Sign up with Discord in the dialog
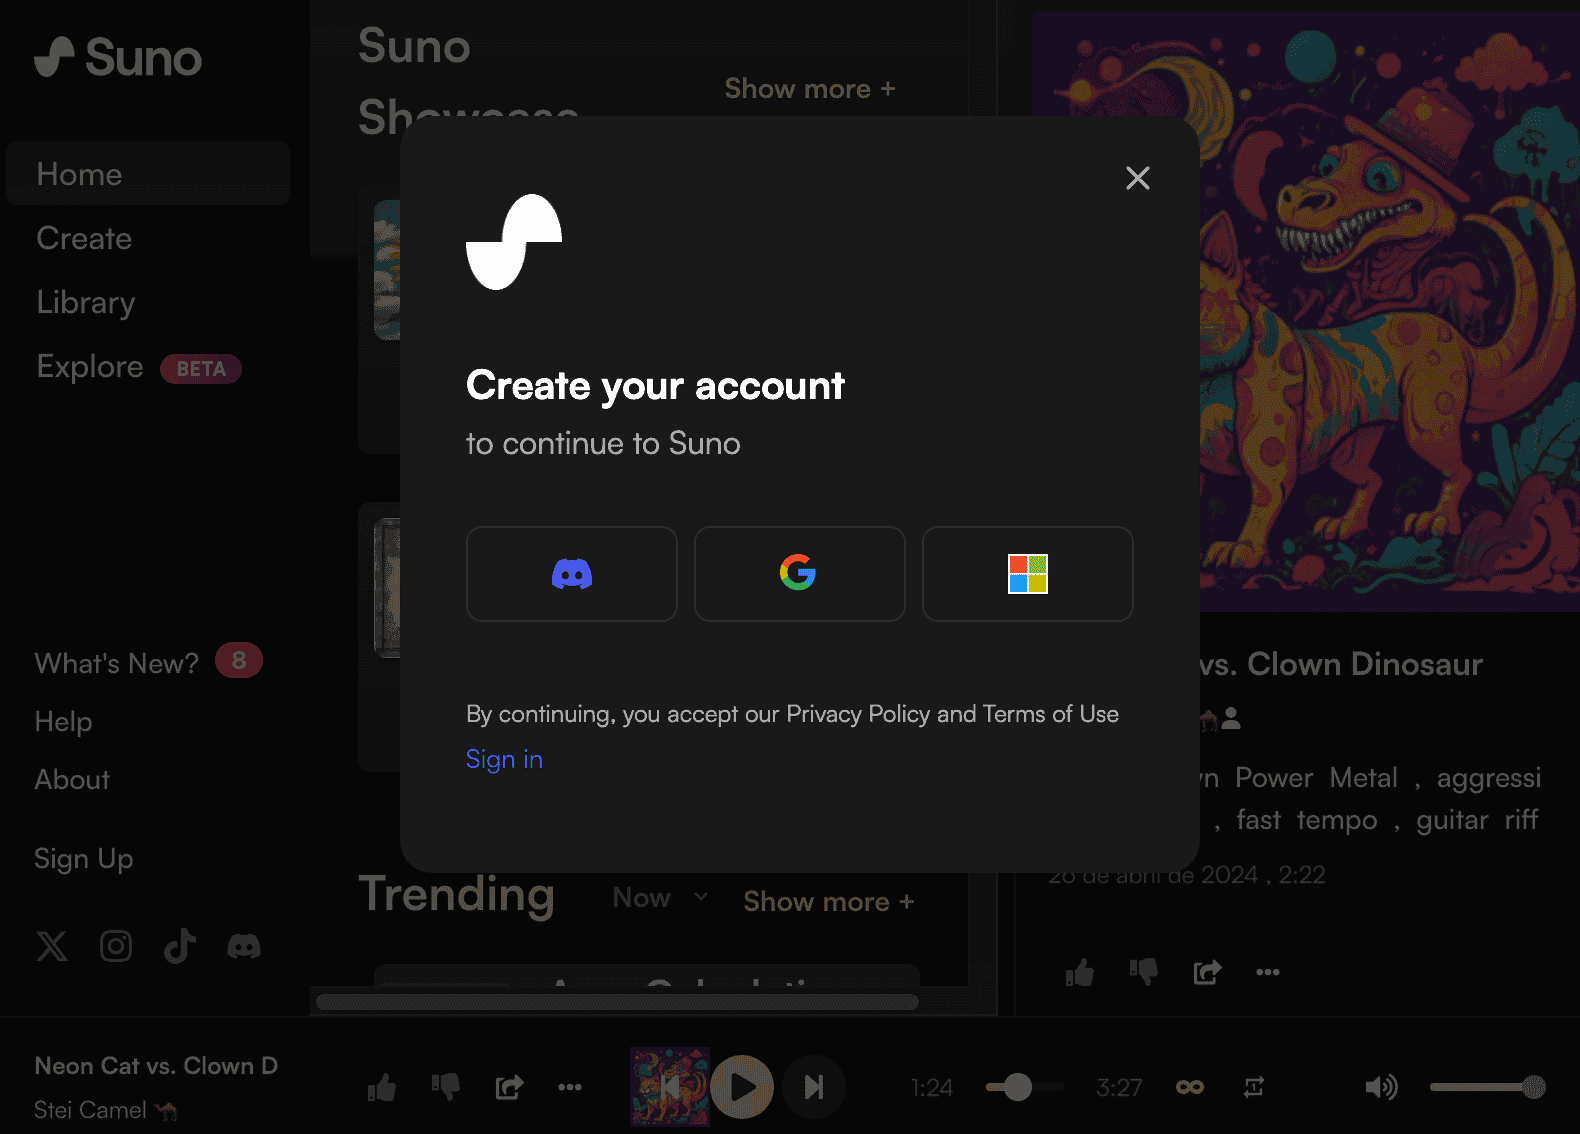Viewport: 1580px width, 1134px height. (x=572, y=574)
